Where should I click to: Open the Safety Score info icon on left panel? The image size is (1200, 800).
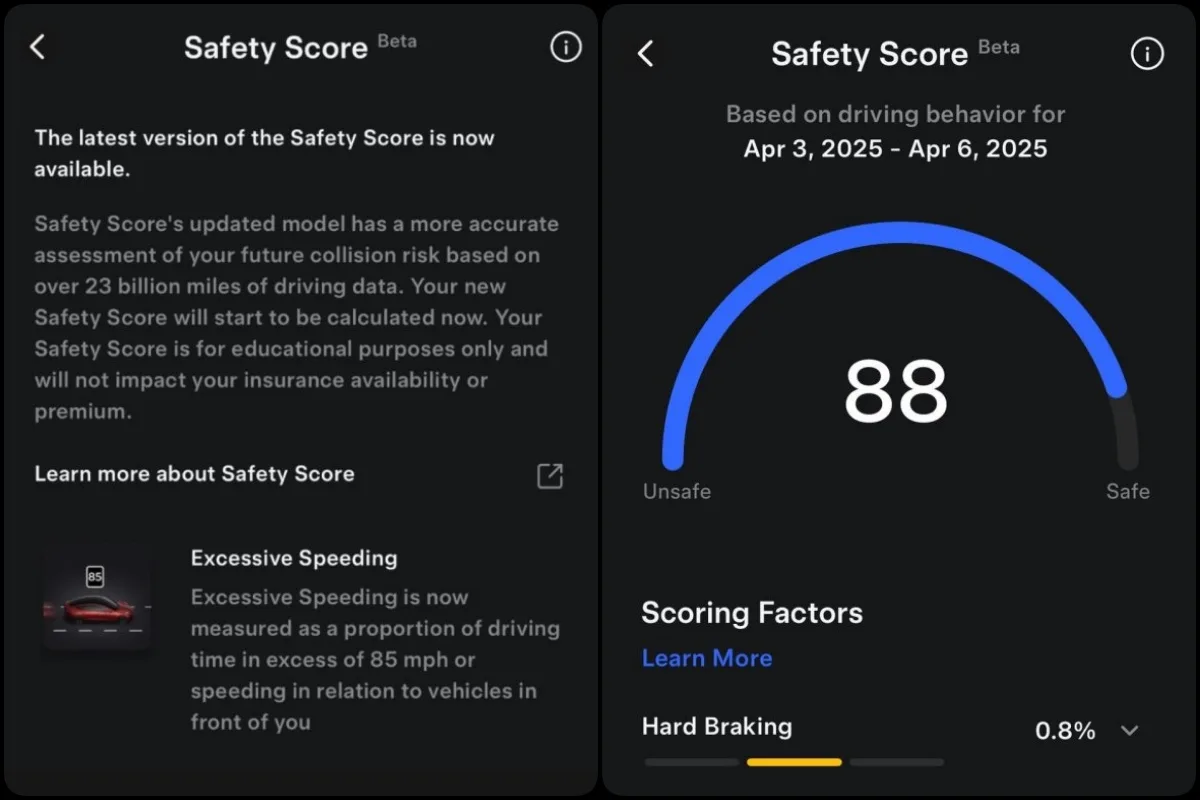pyautogui.click(x=565, y=47)
